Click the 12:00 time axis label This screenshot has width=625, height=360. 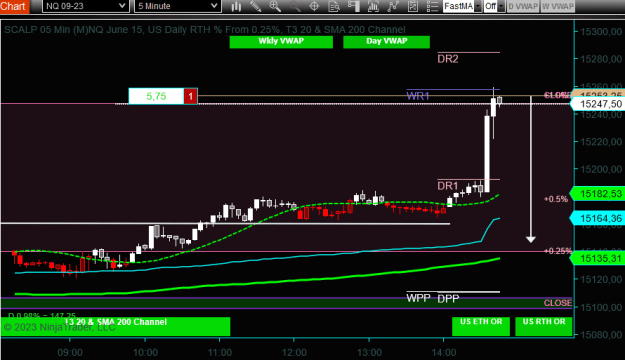(x=294, y=352)
